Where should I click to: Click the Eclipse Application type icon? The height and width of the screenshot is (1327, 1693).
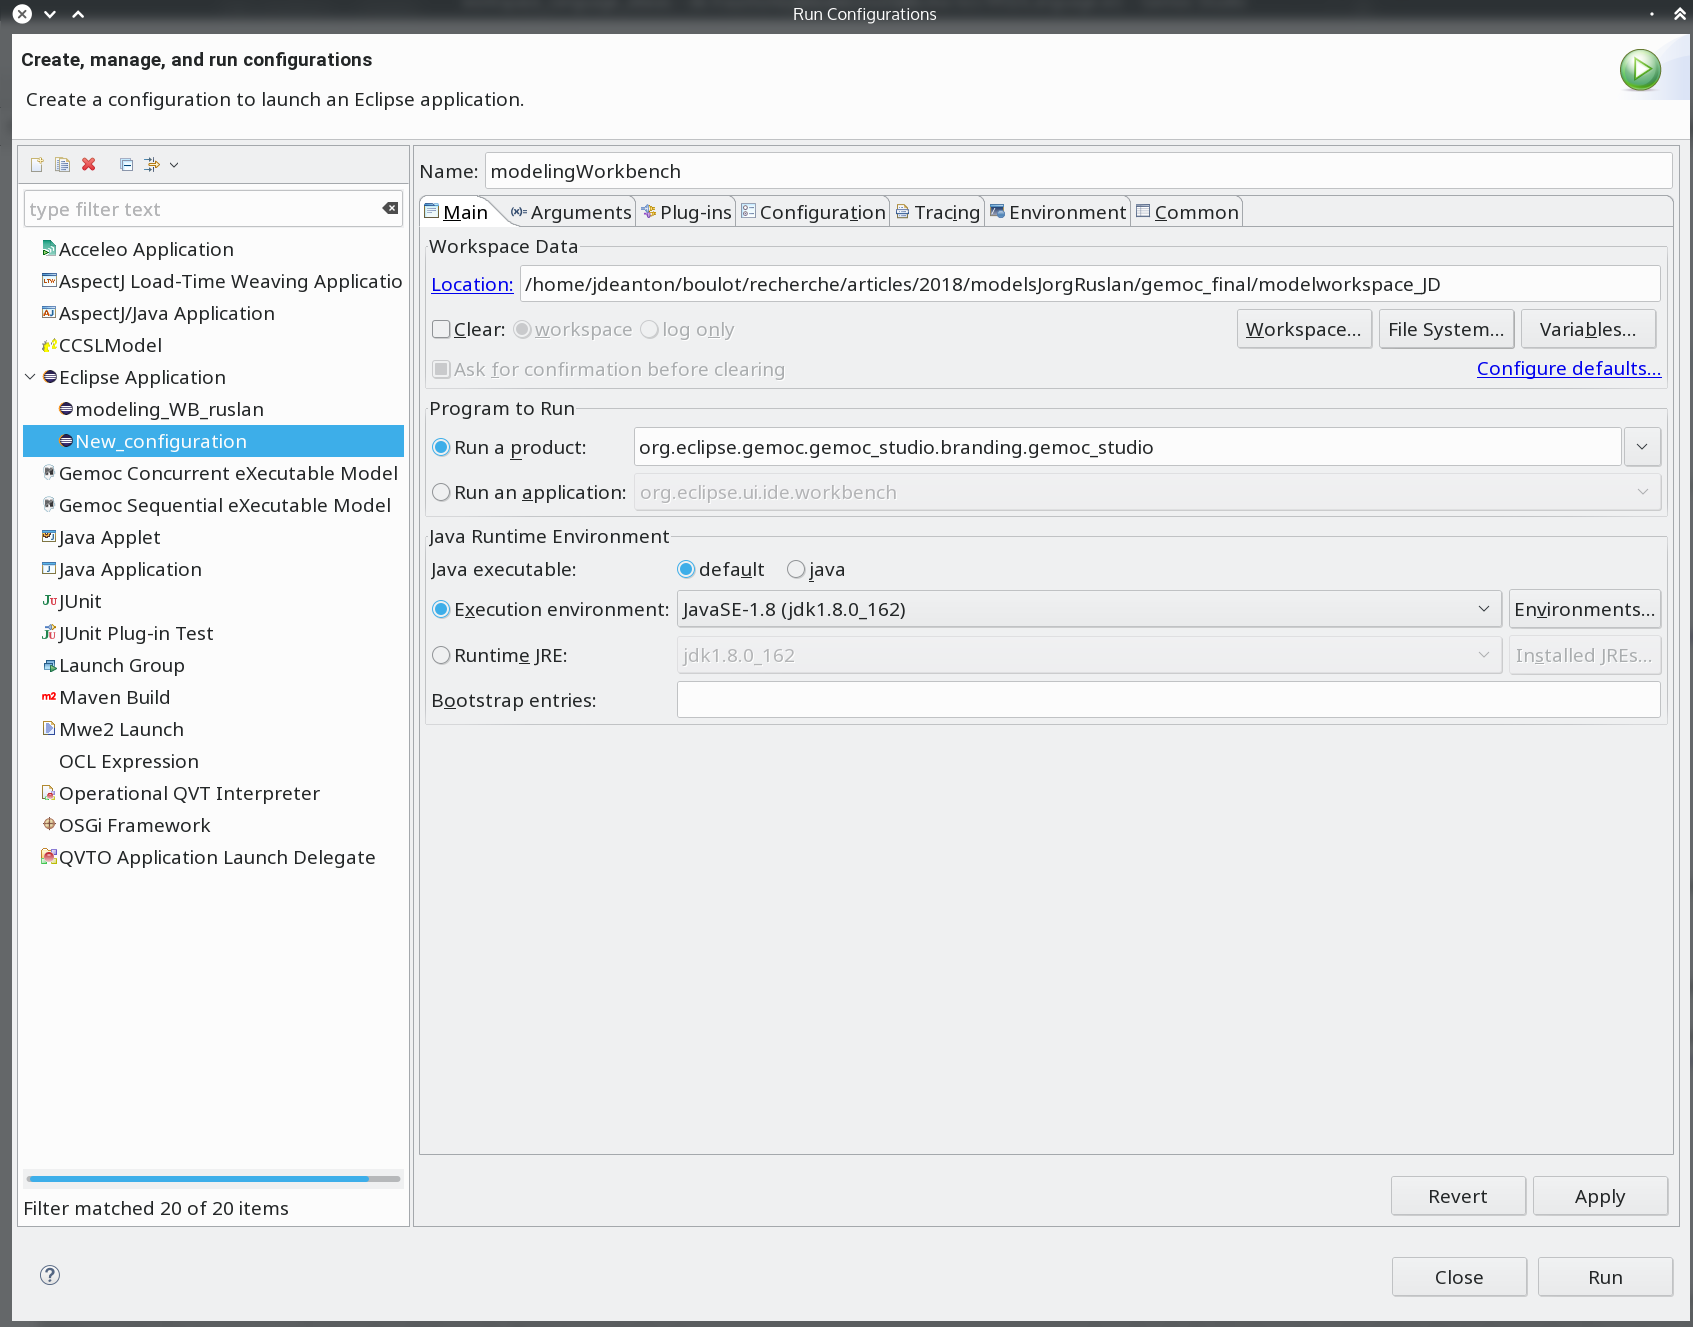point(50,376)
